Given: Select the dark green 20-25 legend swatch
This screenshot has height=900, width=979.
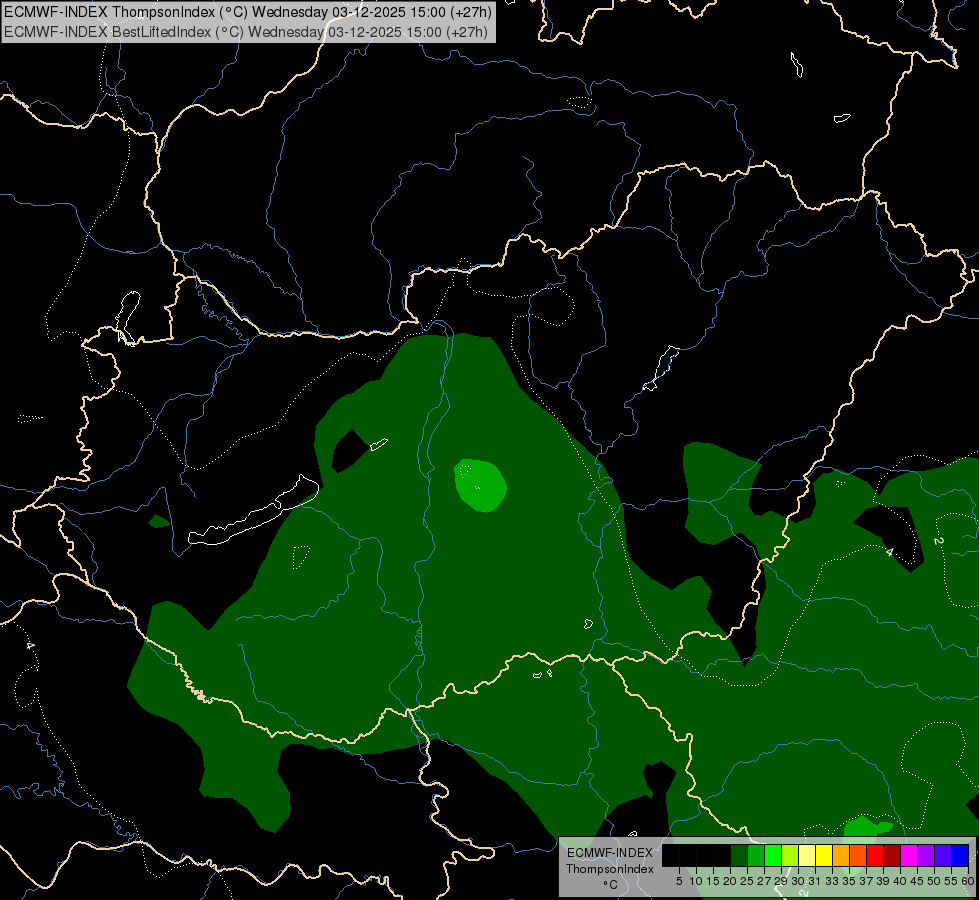Looking at the screenshot, I should (x=739, y=855).
